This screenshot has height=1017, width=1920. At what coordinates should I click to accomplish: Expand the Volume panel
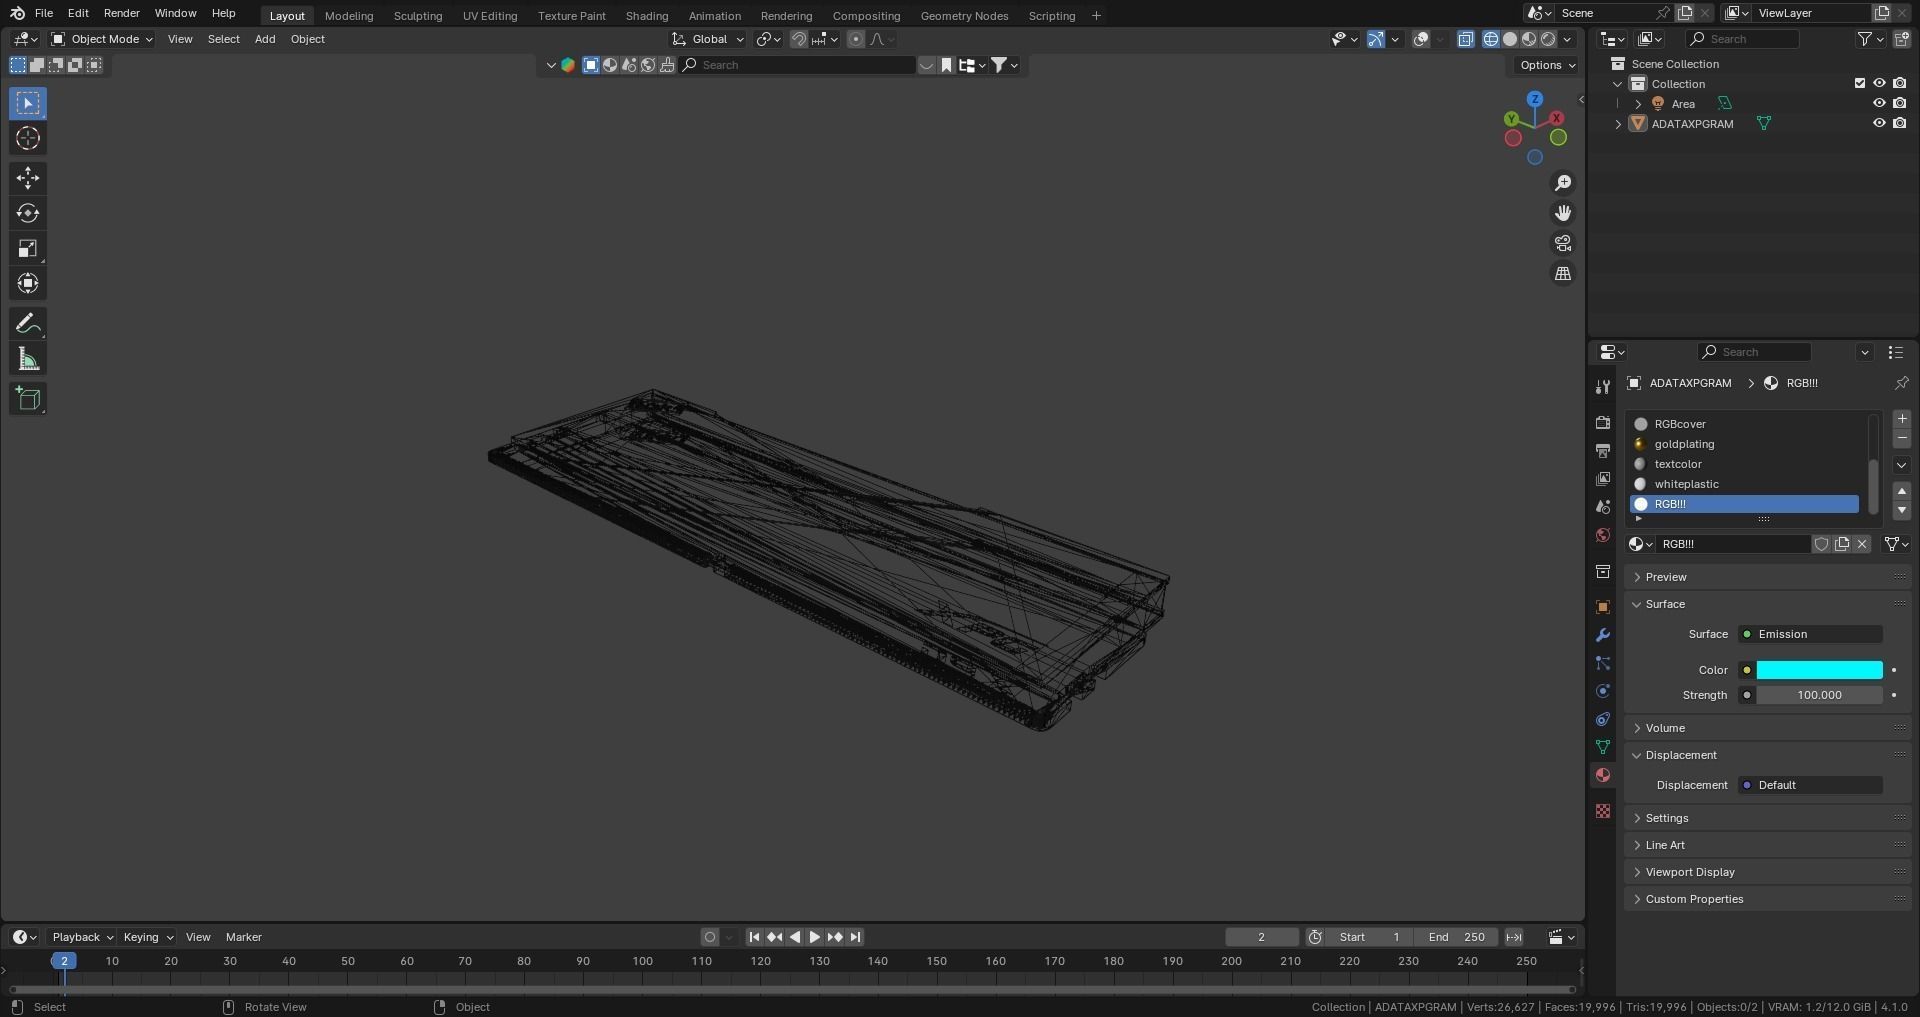click(1665, 728)
